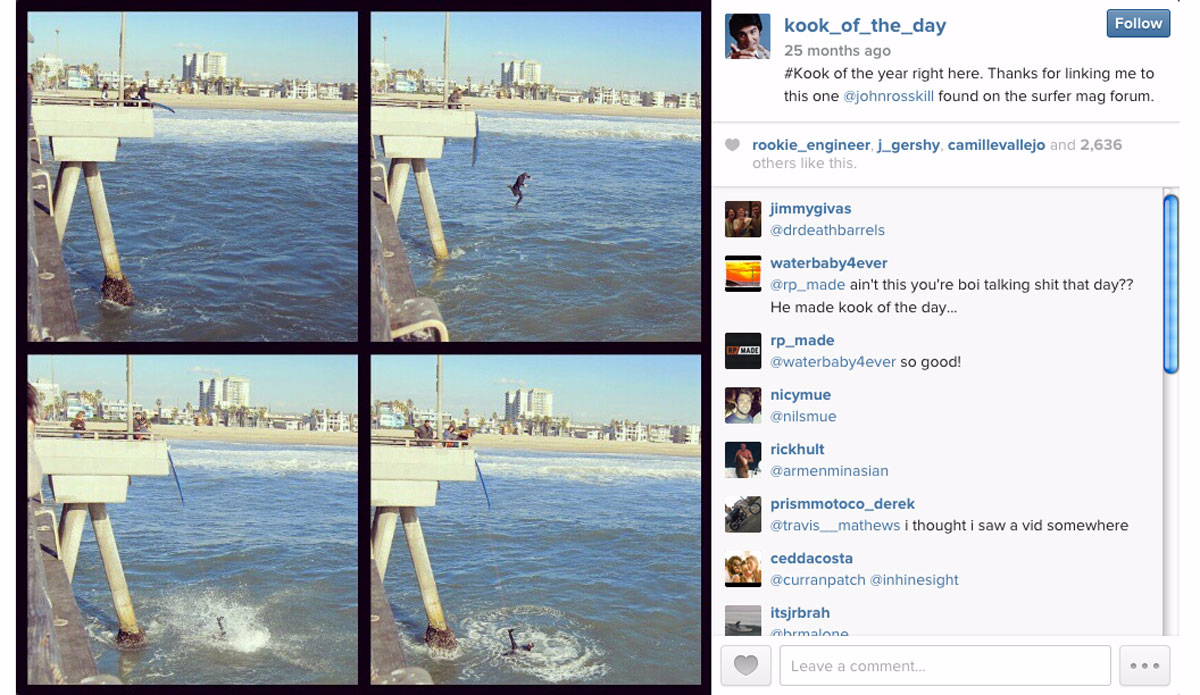Click the comments scrollbar thumb
1200x695 pixels.
click(x=1171, y=285)
